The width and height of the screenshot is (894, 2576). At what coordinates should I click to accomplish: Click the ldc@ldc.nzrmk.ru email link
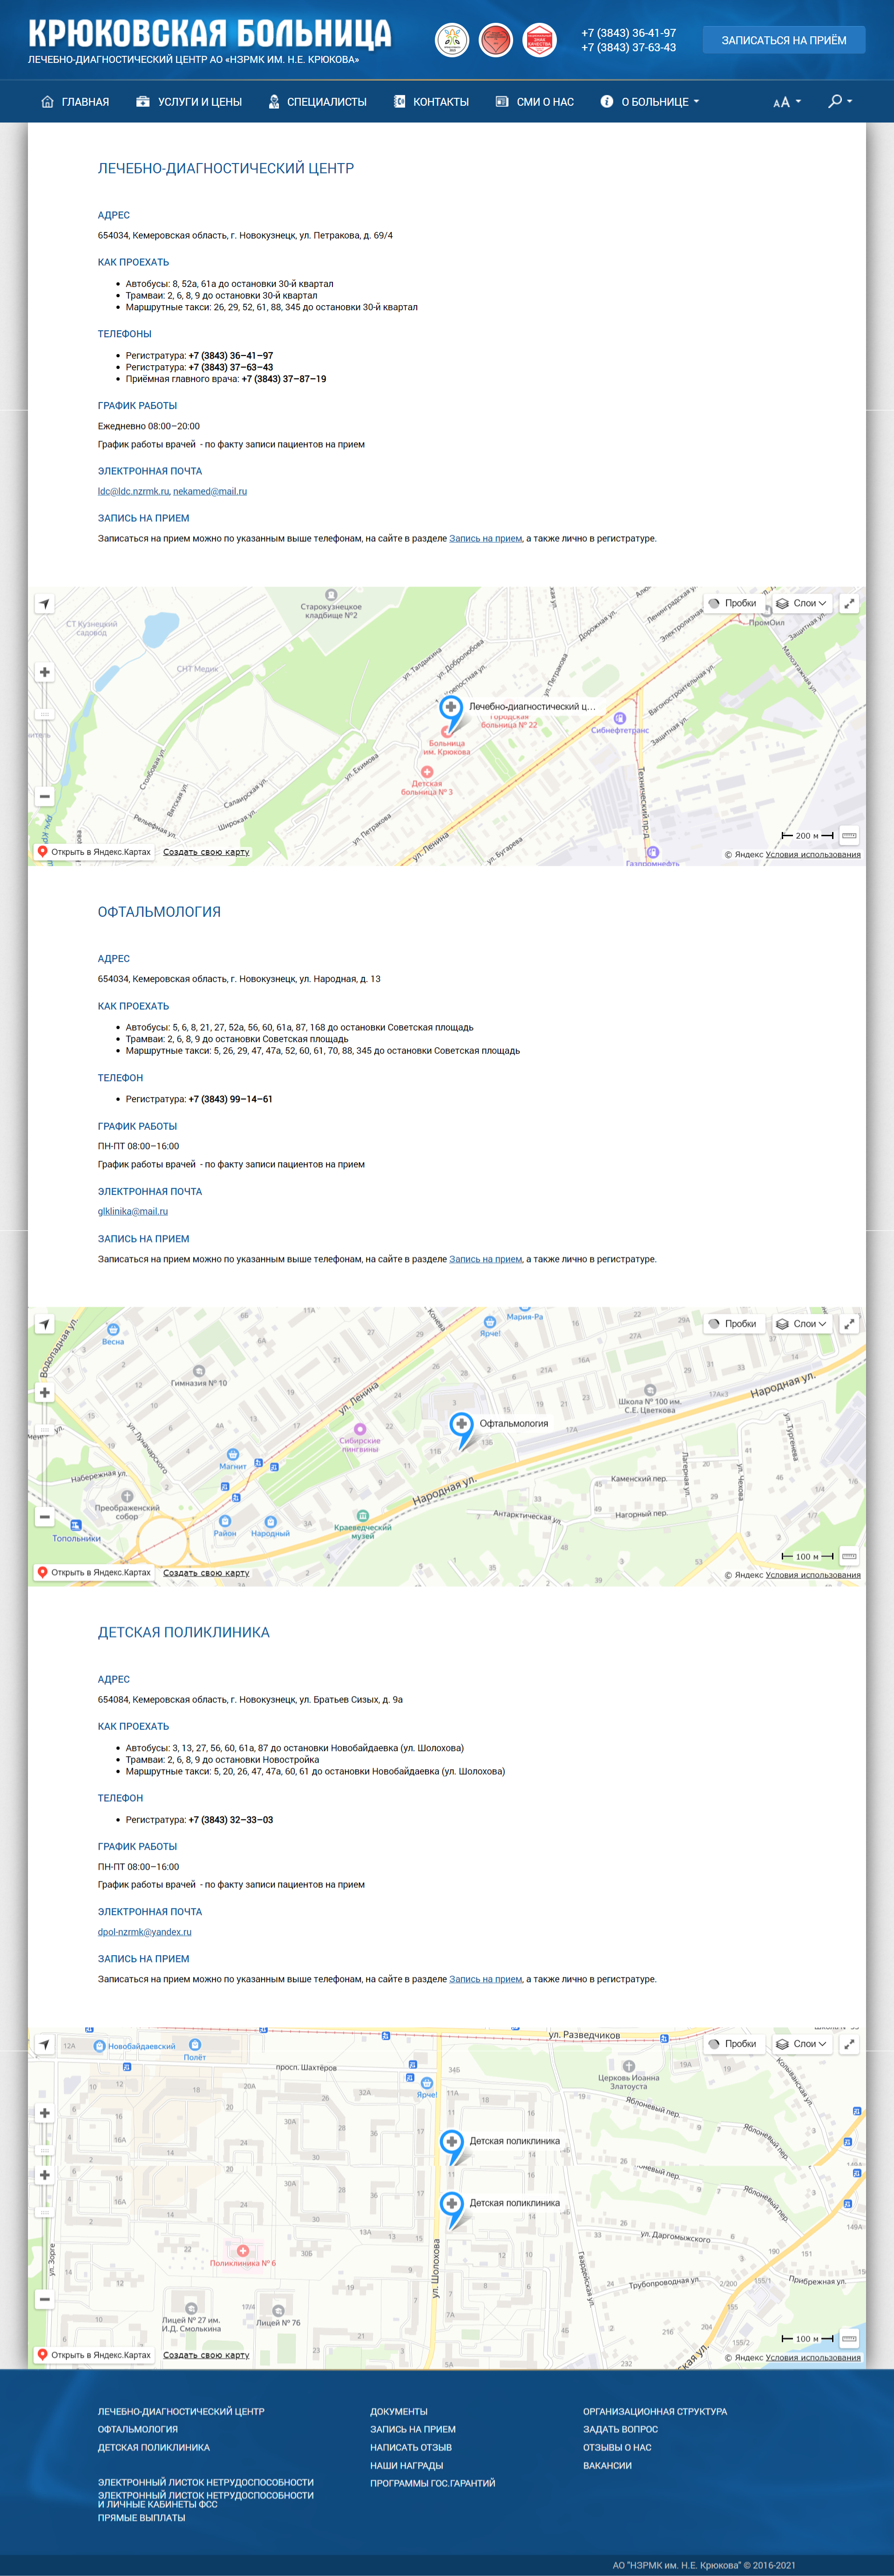[134, 491]
